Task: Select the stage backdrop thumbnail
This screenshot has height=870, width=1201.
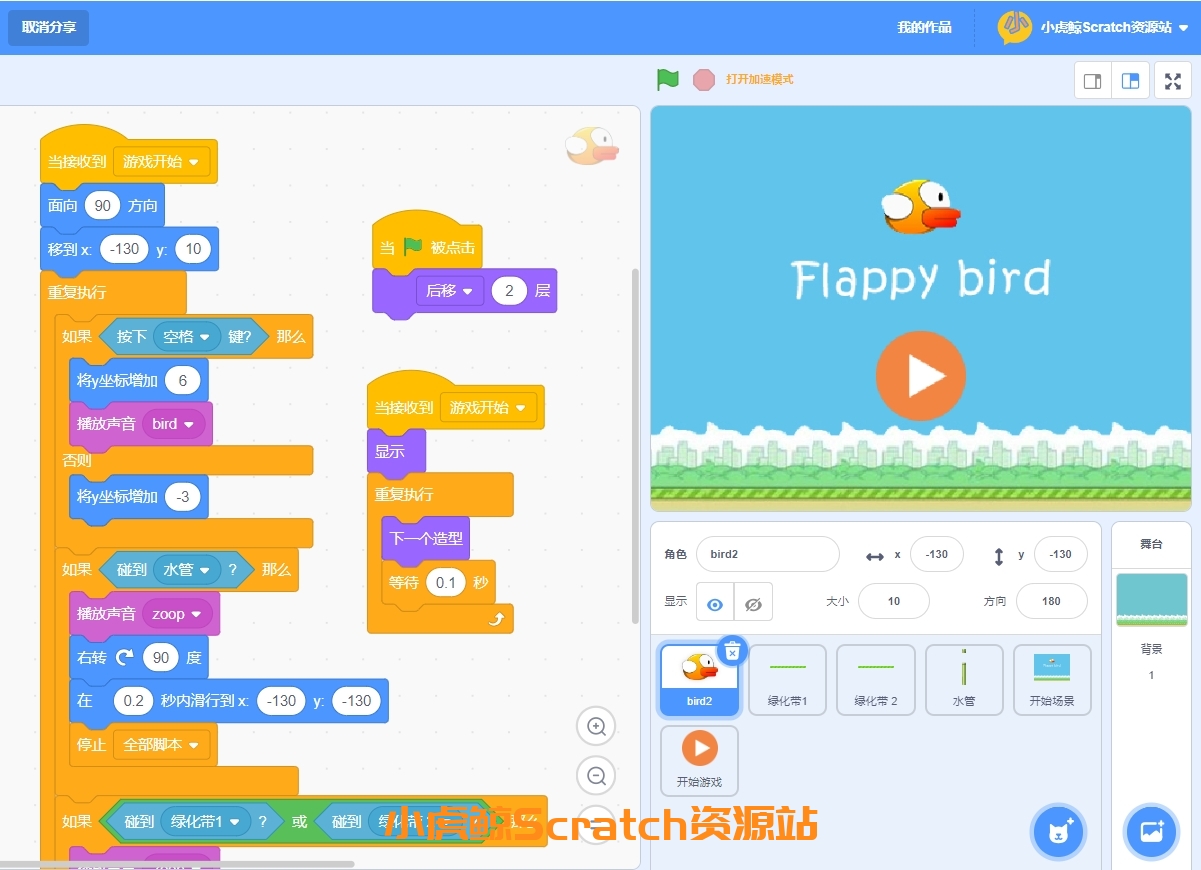Action: [x=1151, y=600]
